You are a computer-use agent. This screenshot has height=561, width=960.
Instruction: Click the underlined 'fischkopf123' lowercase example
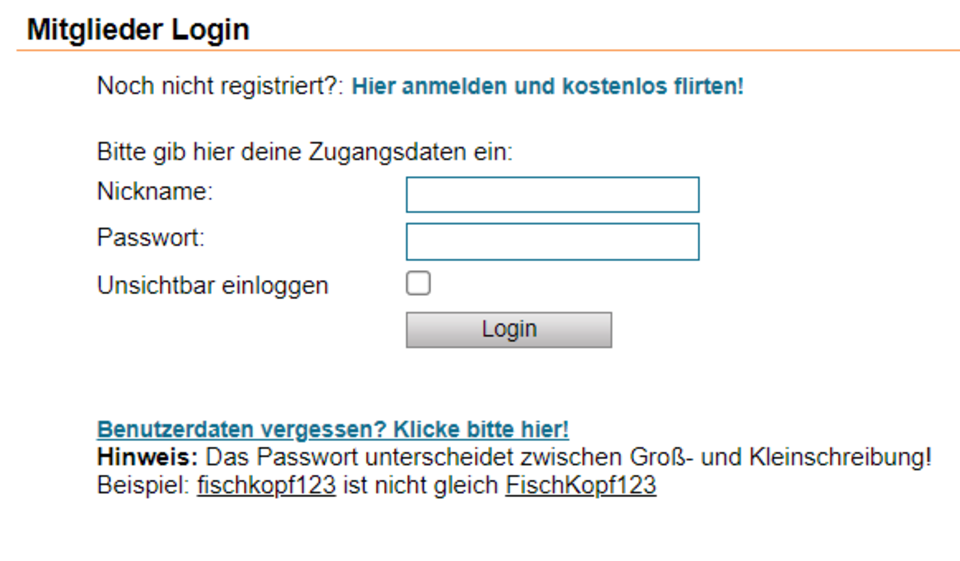click(x=267, y=487)
